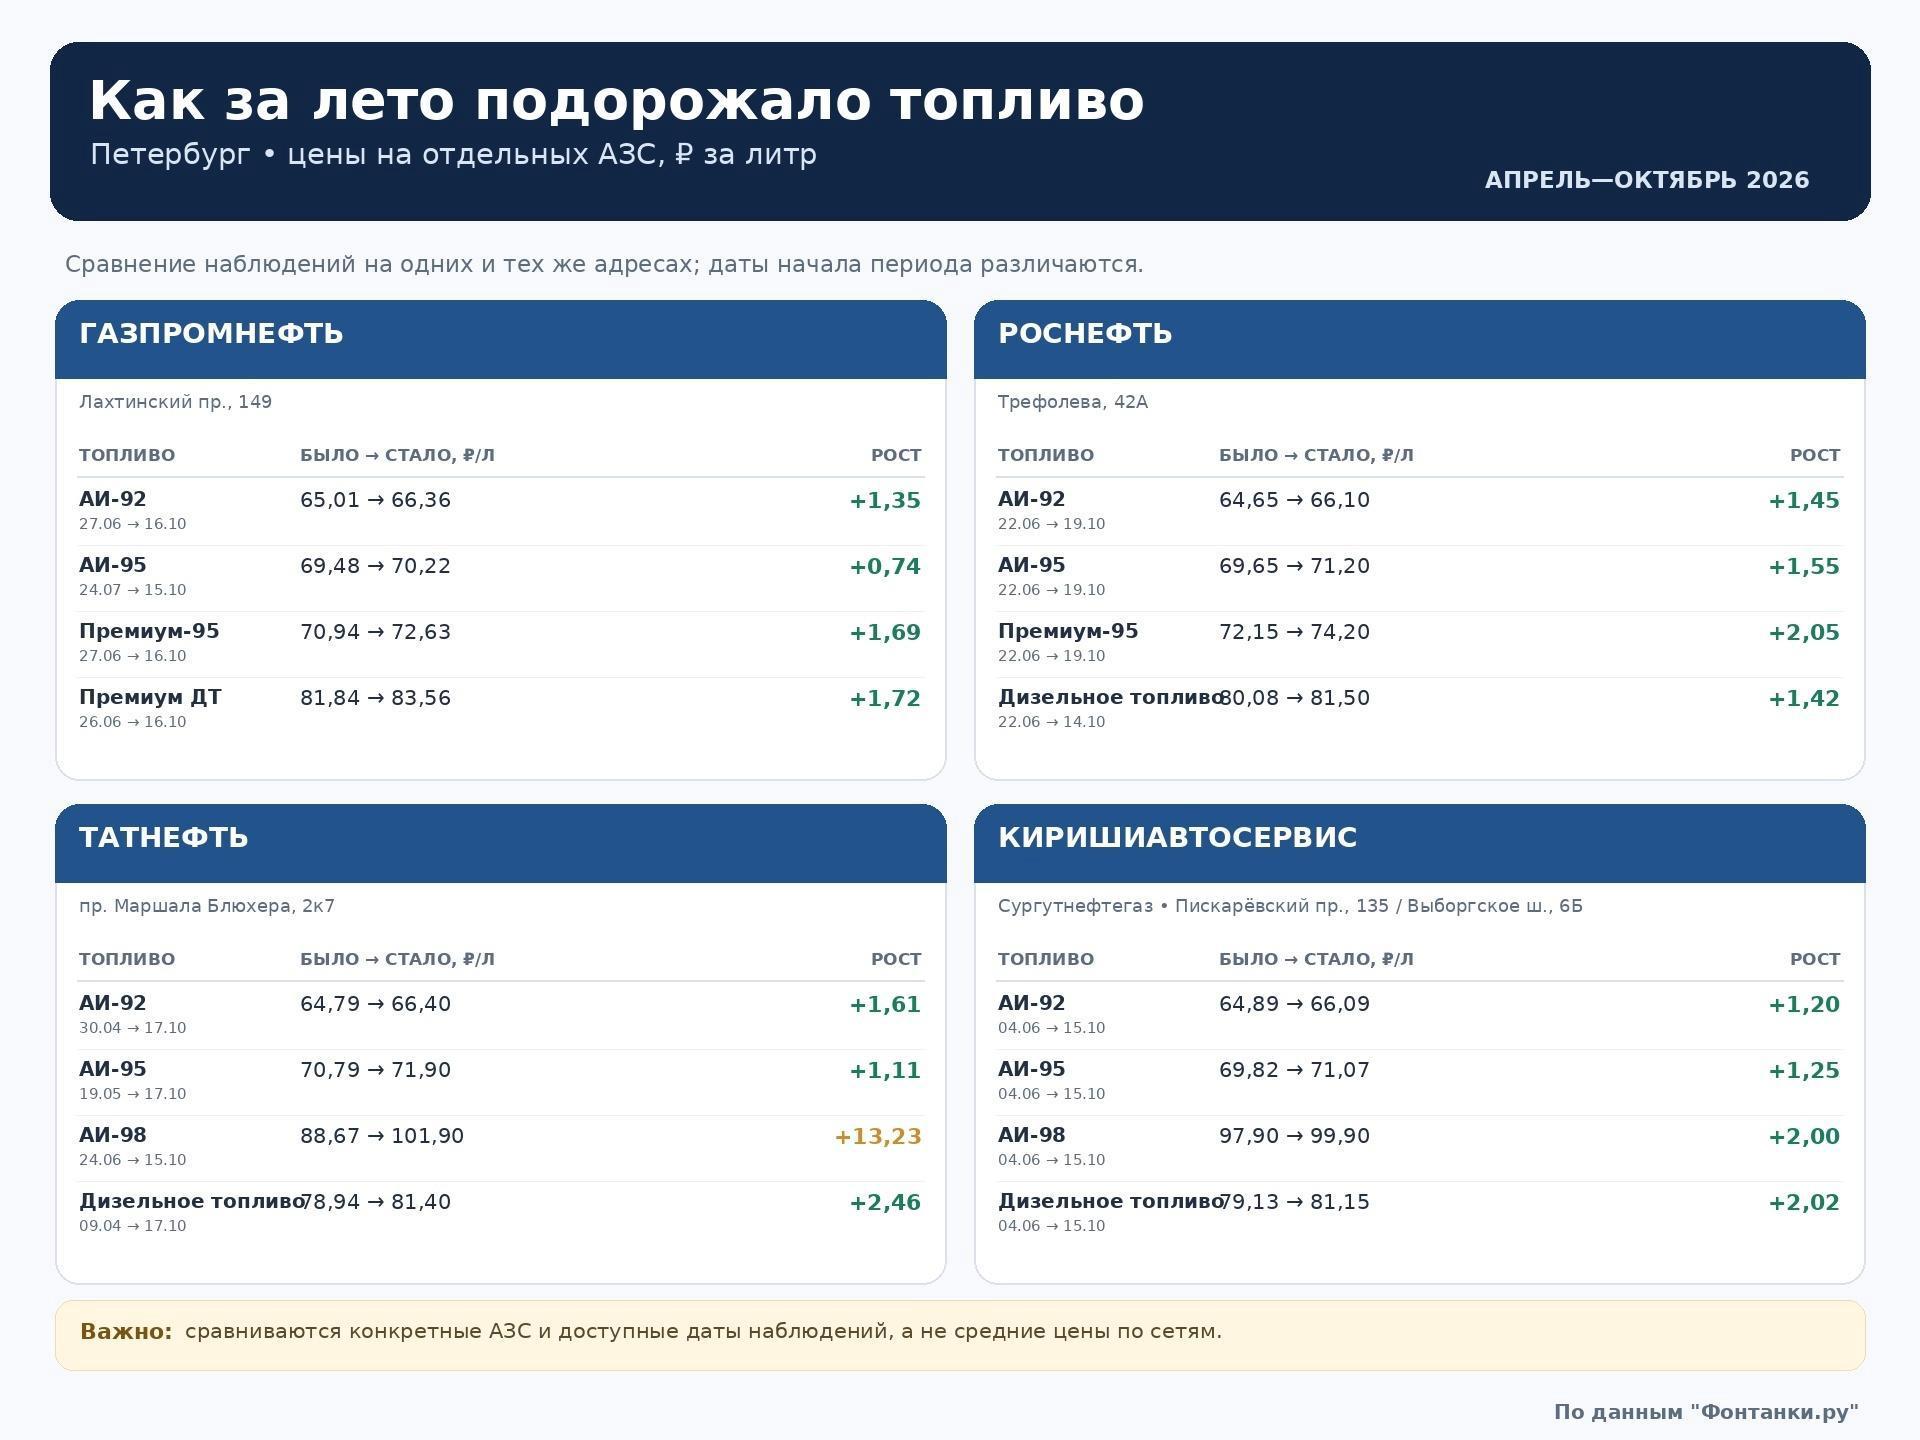This screenshot has height=1440, width=1920.
Task: Select the РОСНЕФТЬ card header
Action: click(1419, 339)
